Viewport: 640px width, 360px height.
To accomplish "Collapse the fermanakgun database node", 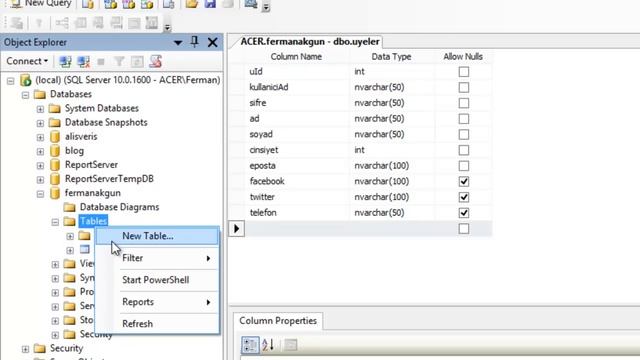I will (40, 193).
